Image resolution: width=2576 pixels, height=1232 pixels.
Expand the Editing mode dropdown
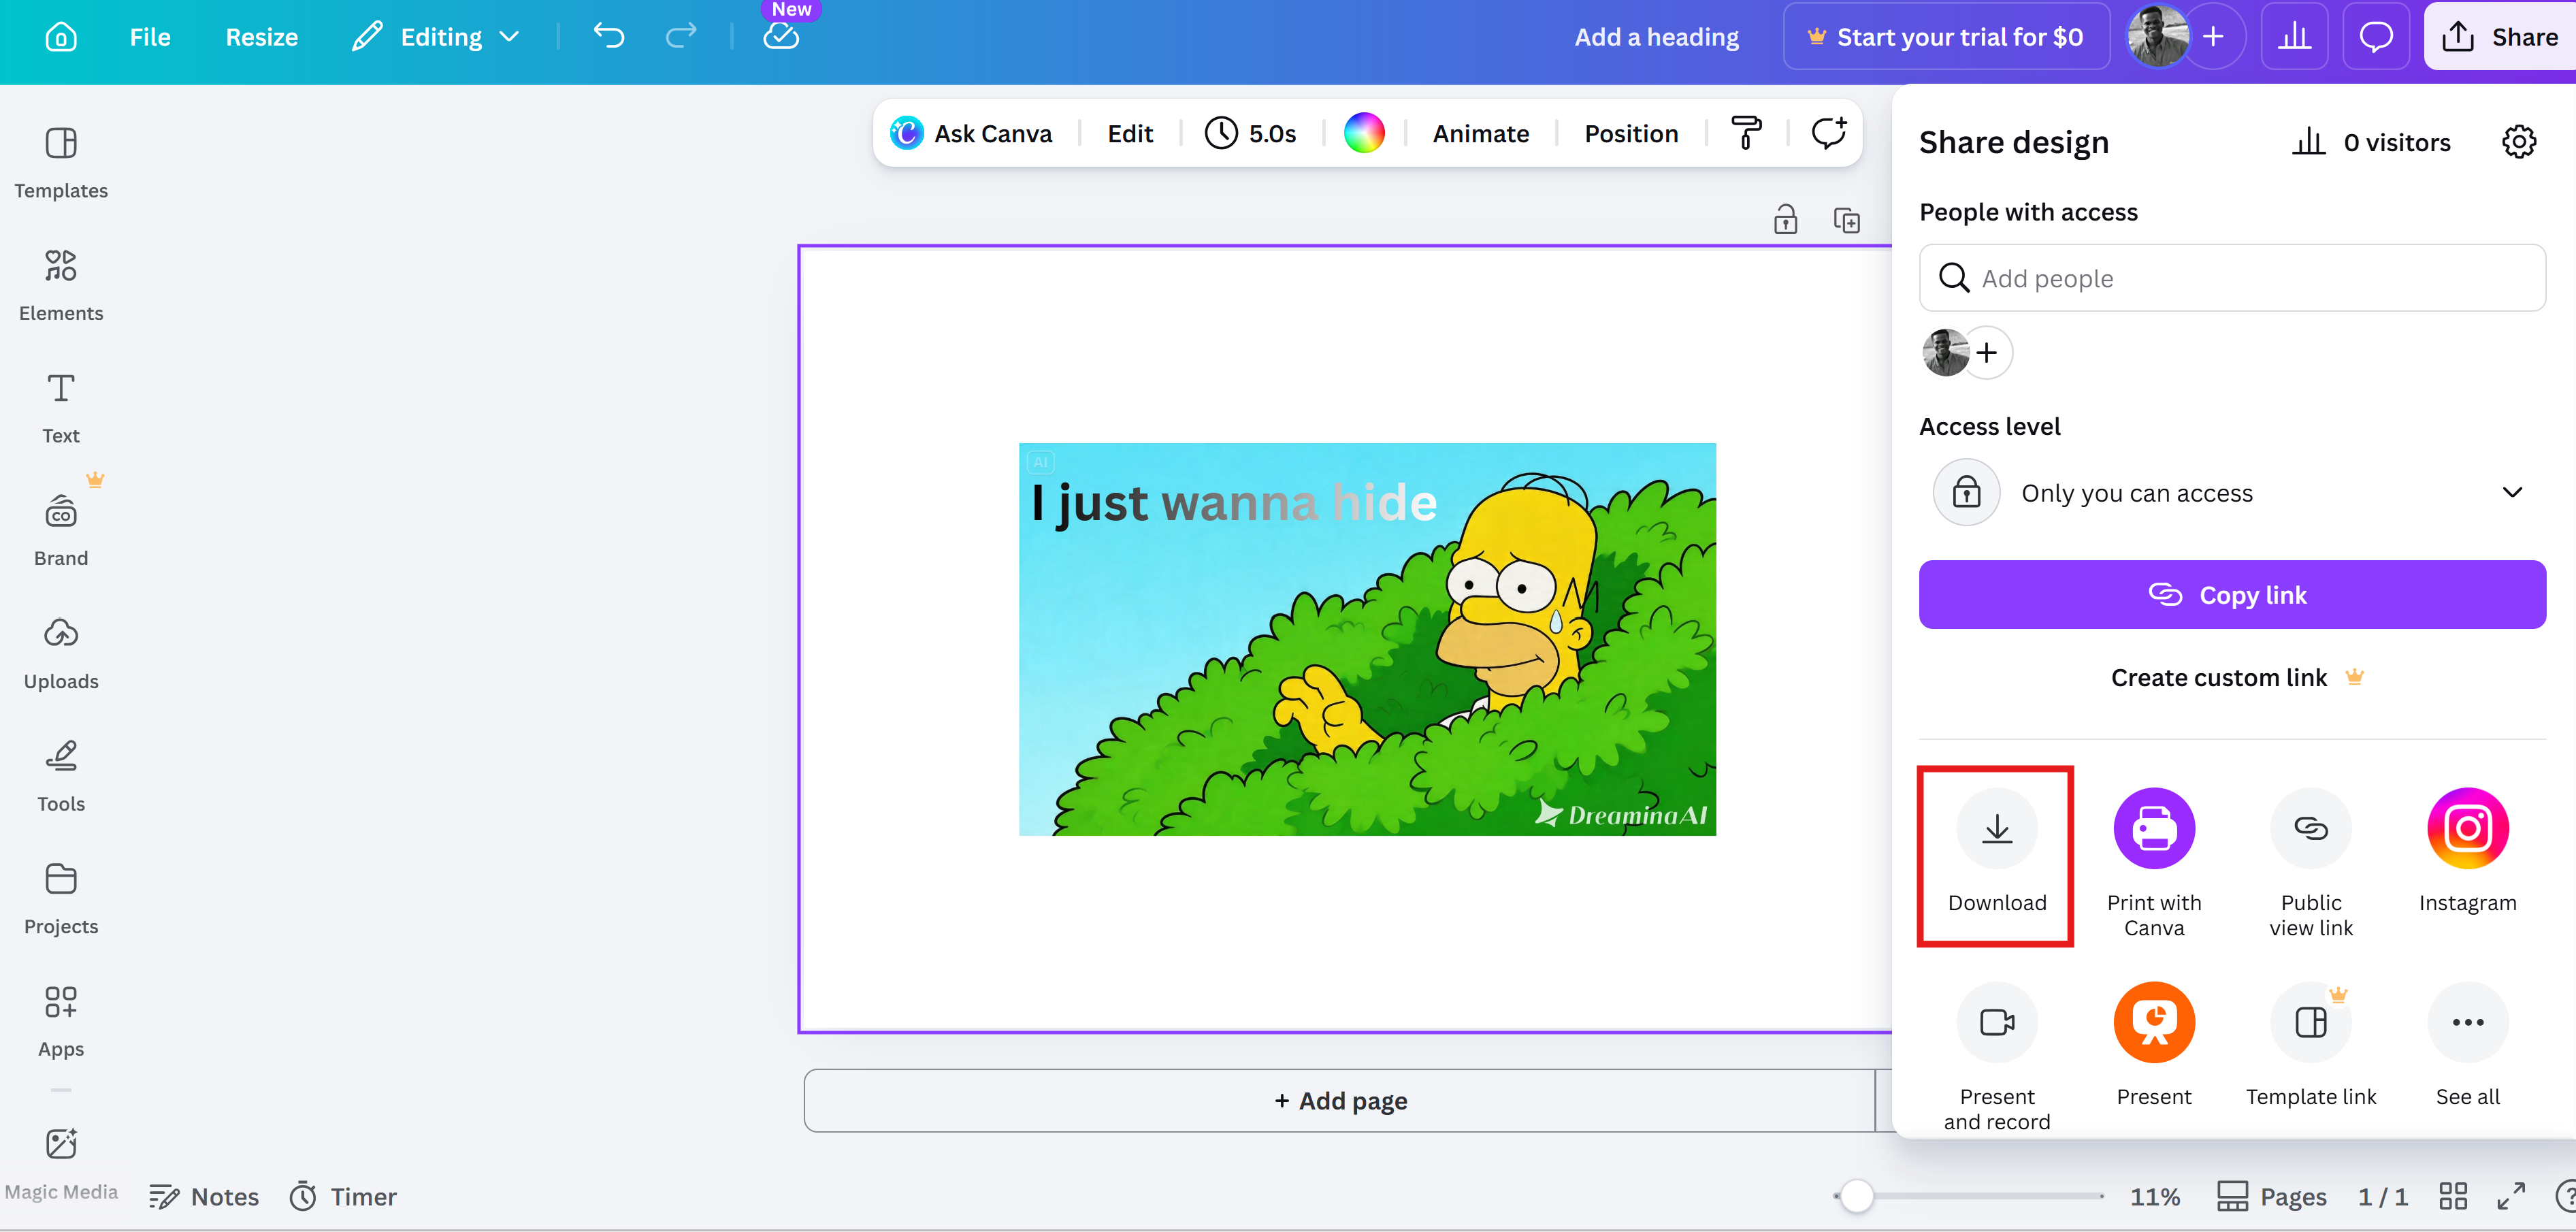pyautogui.click(x=436, y=37)
